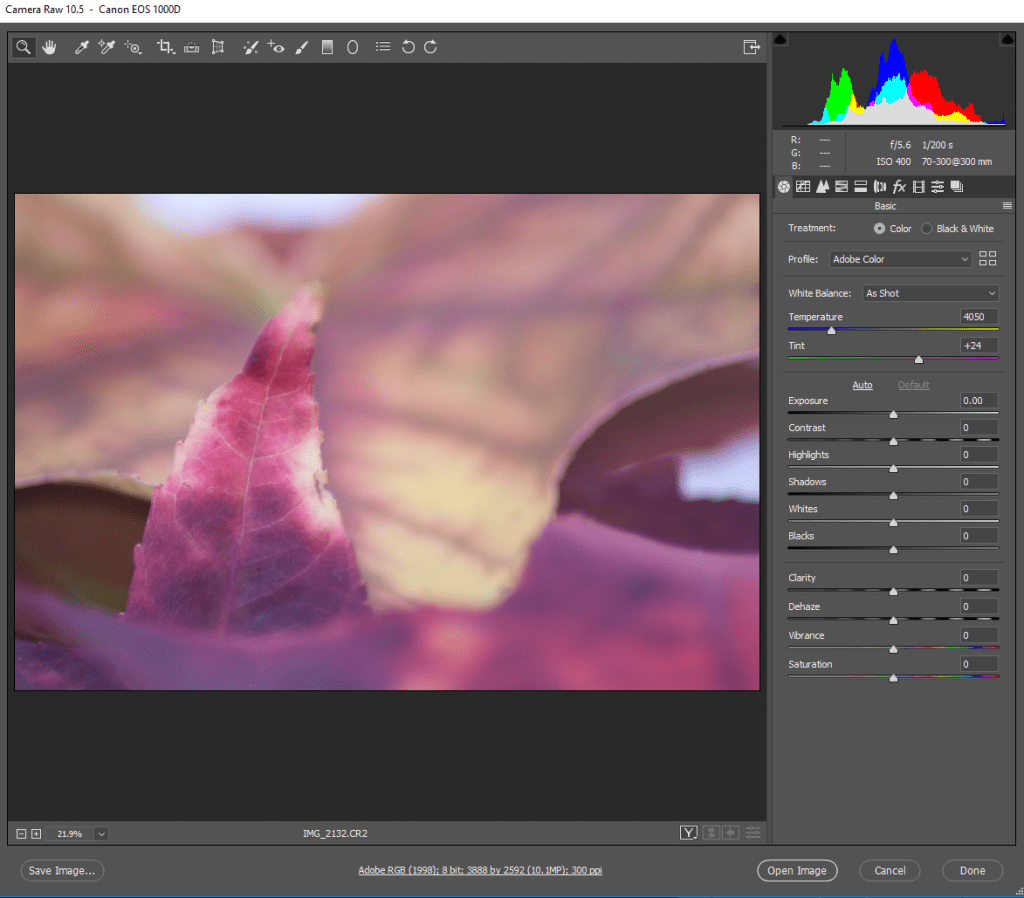The image size is (1024, 898).
Task: Toggle before/after preview view (Y button)
Action: [x=688, y=833]
